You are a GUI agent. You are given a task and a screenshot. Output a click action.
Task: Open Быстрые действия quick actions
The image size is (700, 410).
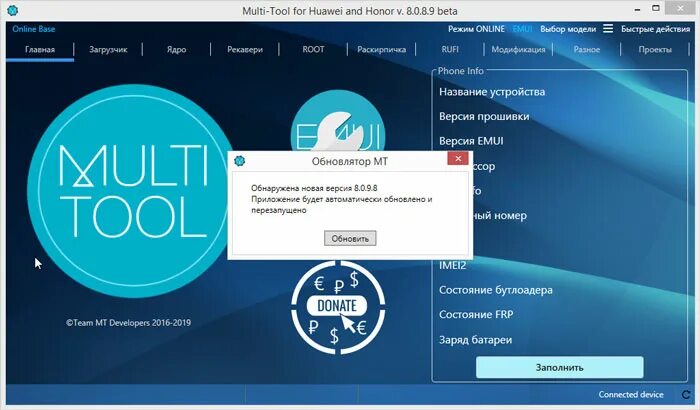pos(655,29)
